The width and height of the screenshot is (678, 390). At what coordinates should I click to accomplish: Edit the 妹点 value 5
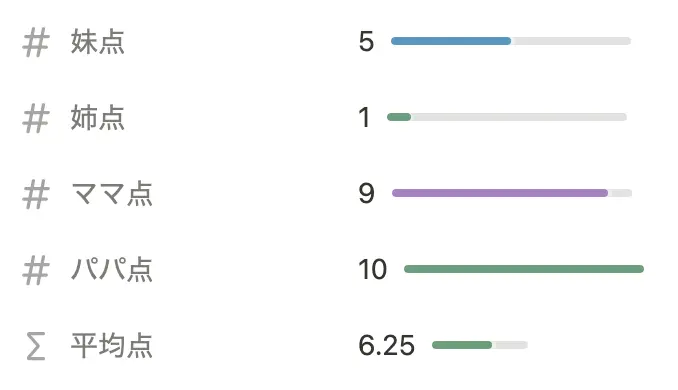point(366,42)
